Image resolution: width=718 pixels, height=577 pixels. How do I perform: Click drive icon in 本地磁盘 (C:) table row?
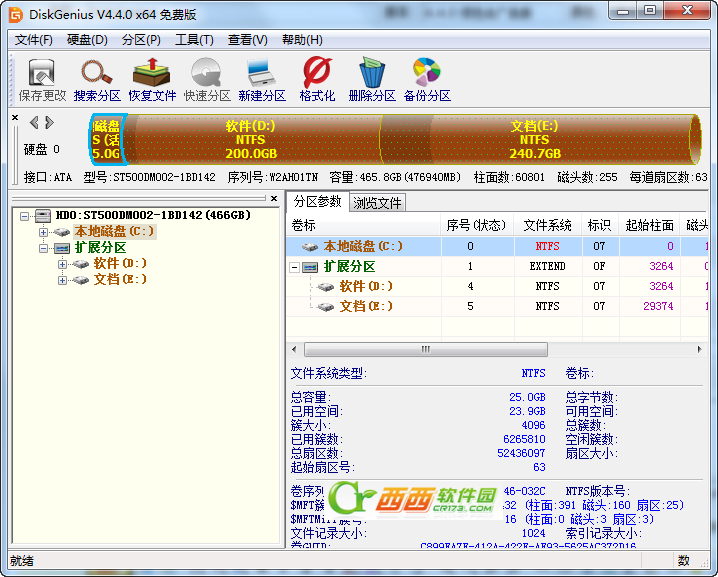tap(310, 247)
